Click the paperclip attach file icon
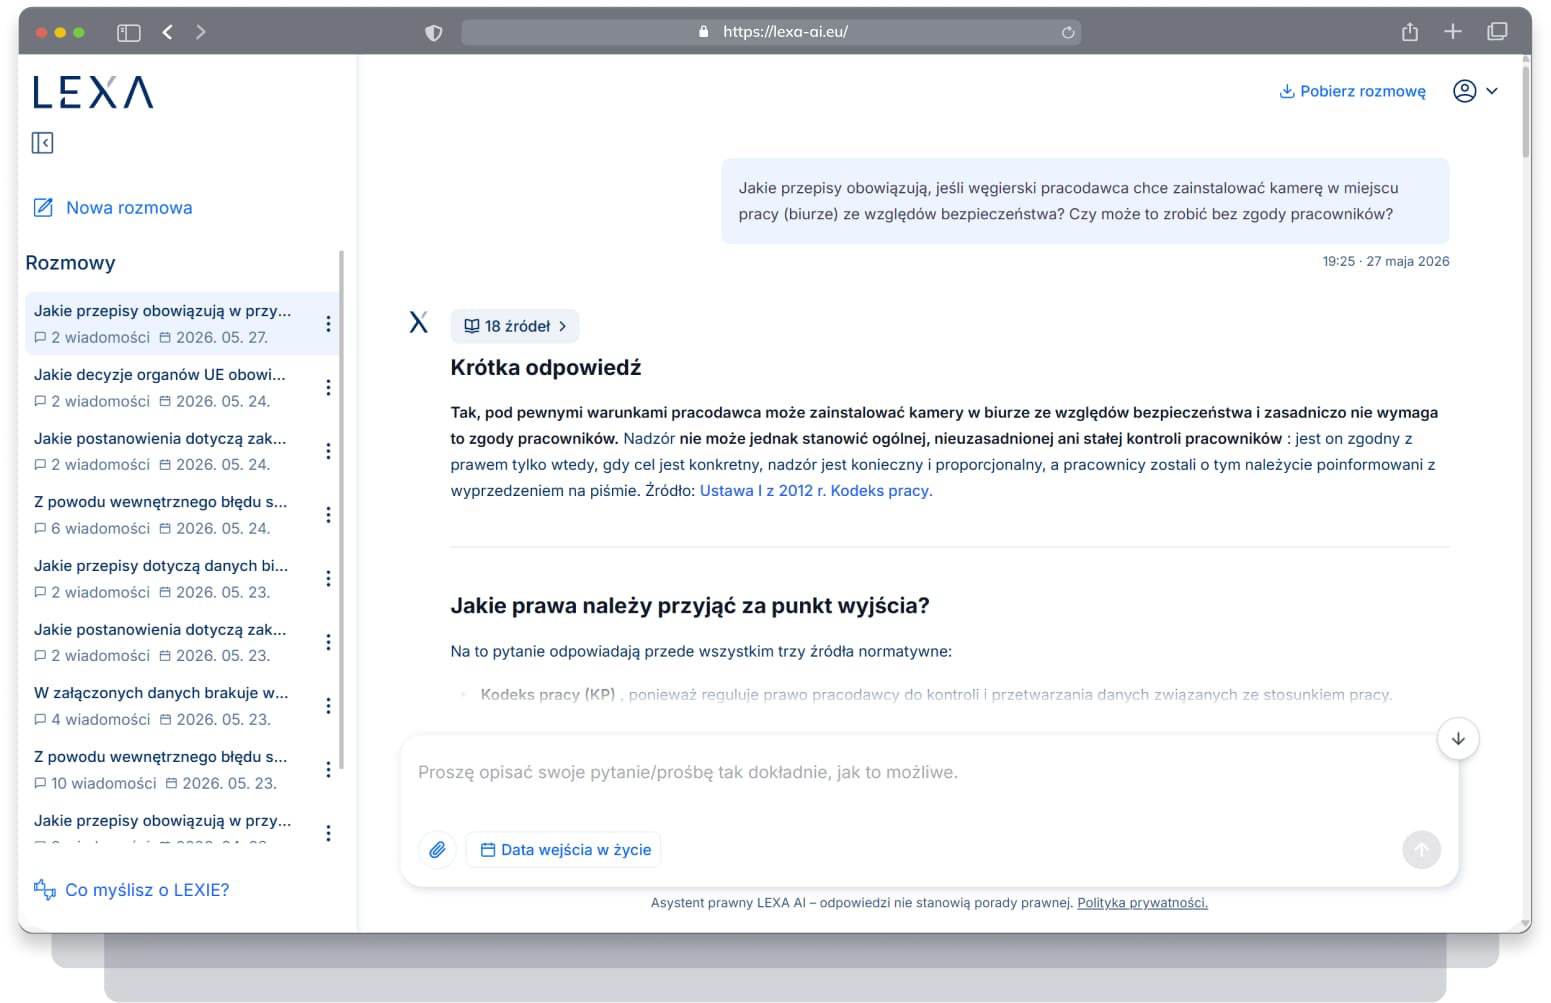 (x=437, y=850)
